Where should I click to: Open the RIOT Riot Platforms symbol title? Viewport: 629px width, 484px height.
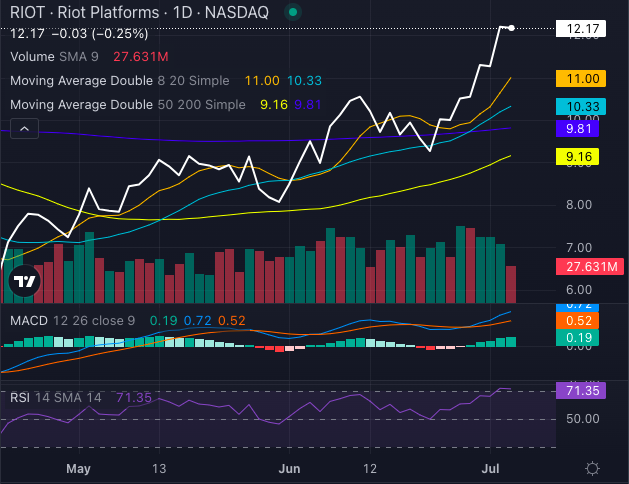[x=139, y=12]
